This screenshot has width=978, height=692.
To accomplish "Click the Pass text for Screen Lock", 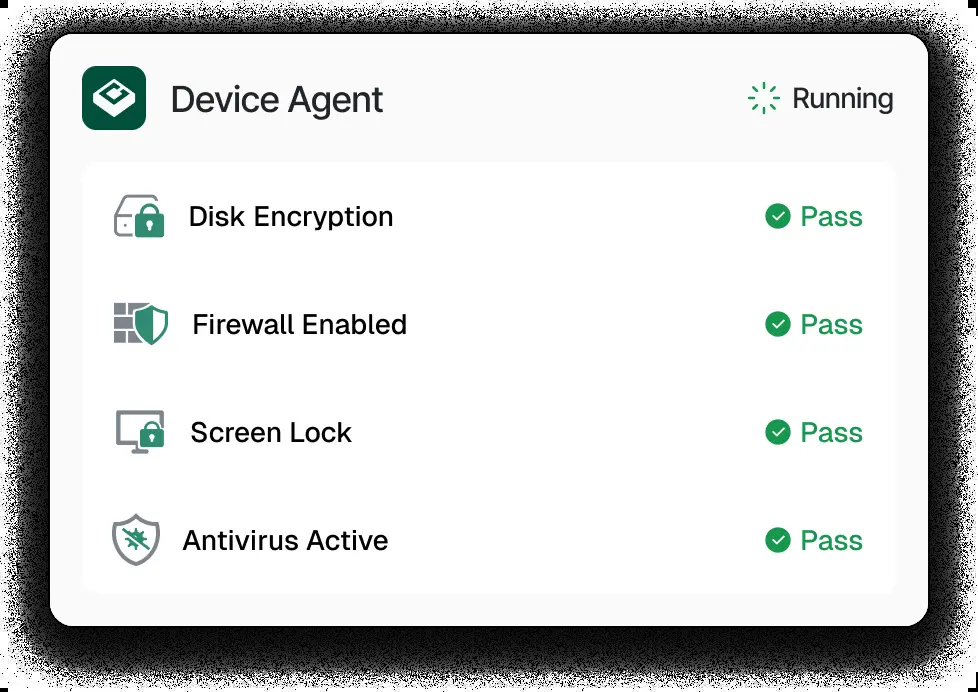I will pos(831,432).
